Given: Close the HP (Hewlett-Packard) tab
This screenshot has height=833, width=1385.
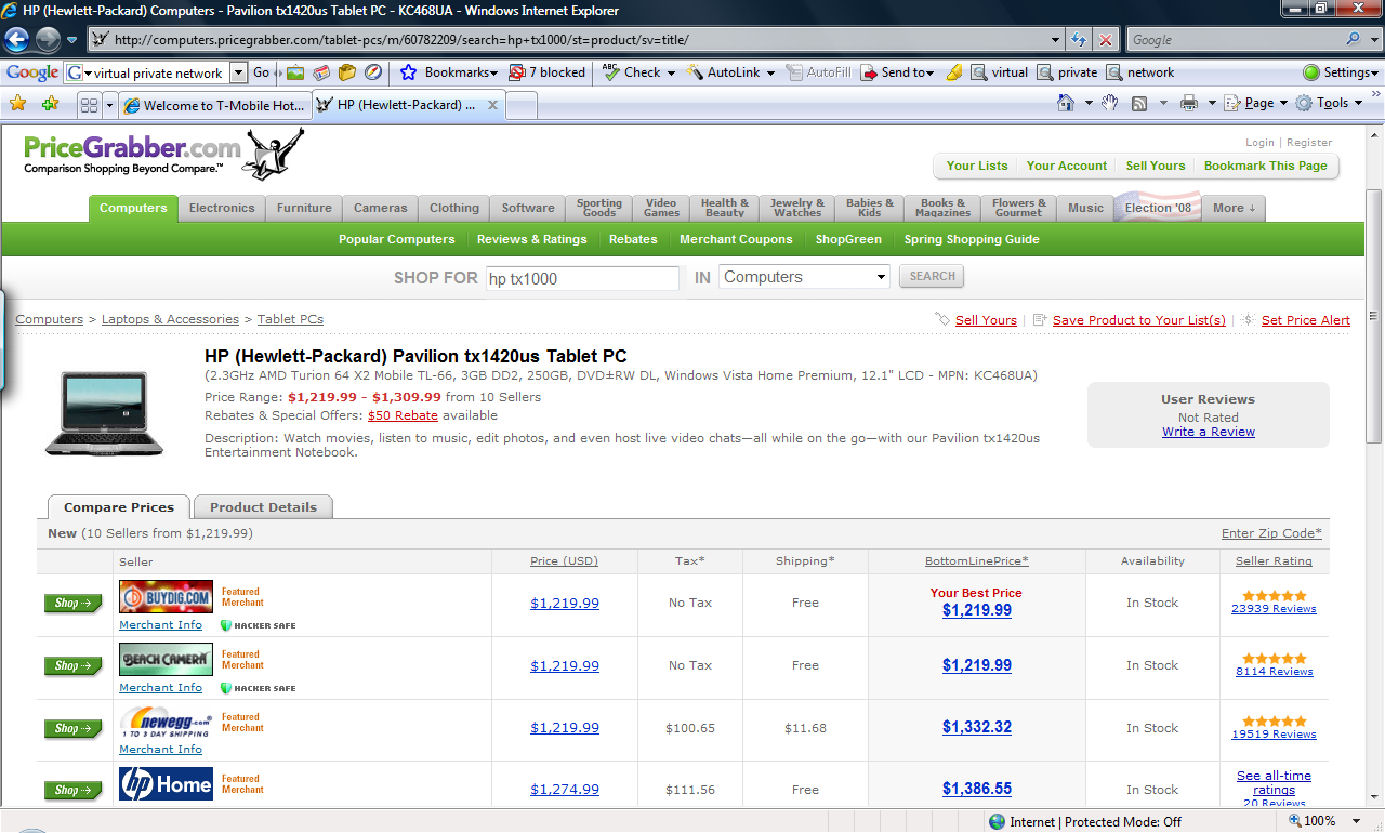Looking at the screenshot, I should pos(493,104).
